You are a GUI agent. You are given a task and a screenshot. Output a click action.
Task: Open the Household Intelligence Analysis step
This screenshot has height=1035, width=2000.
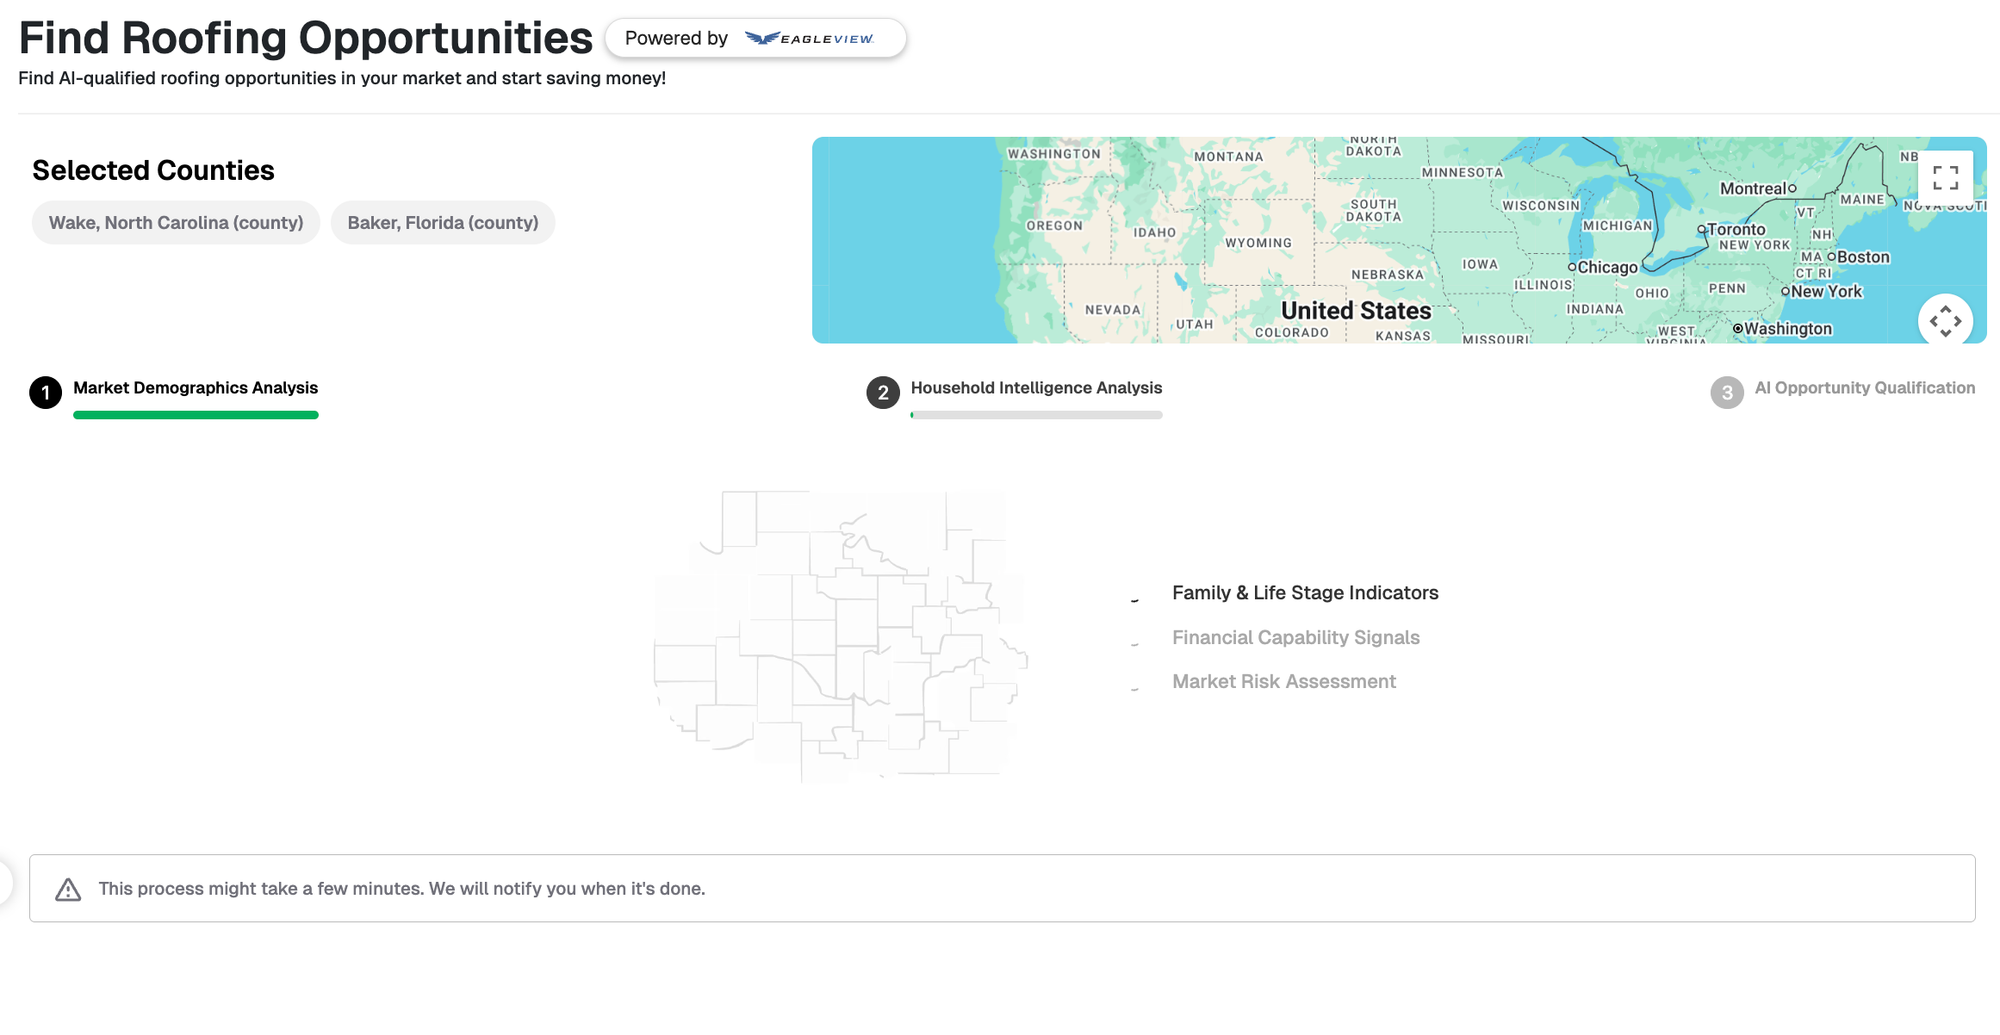[x=1036, y=388]
